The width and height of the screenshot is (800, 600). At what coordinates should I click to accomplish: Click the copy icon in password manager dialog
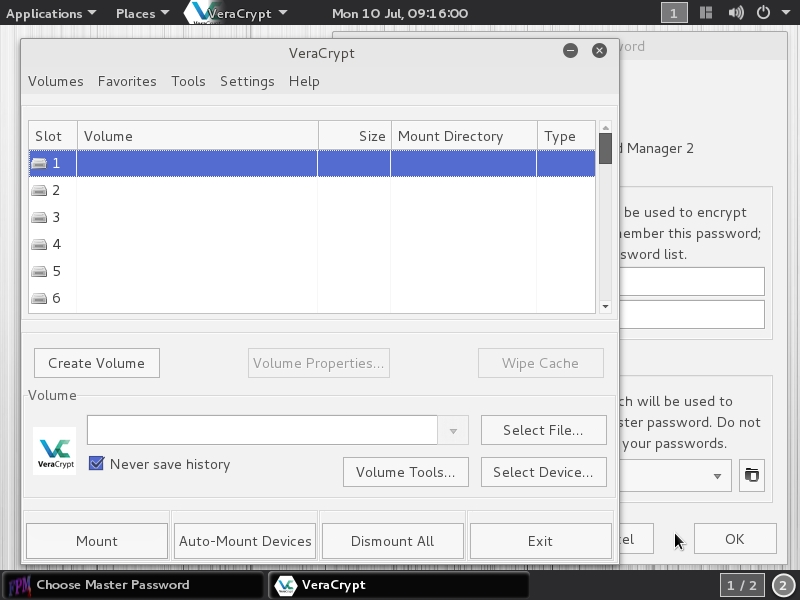tap(752, 476)
